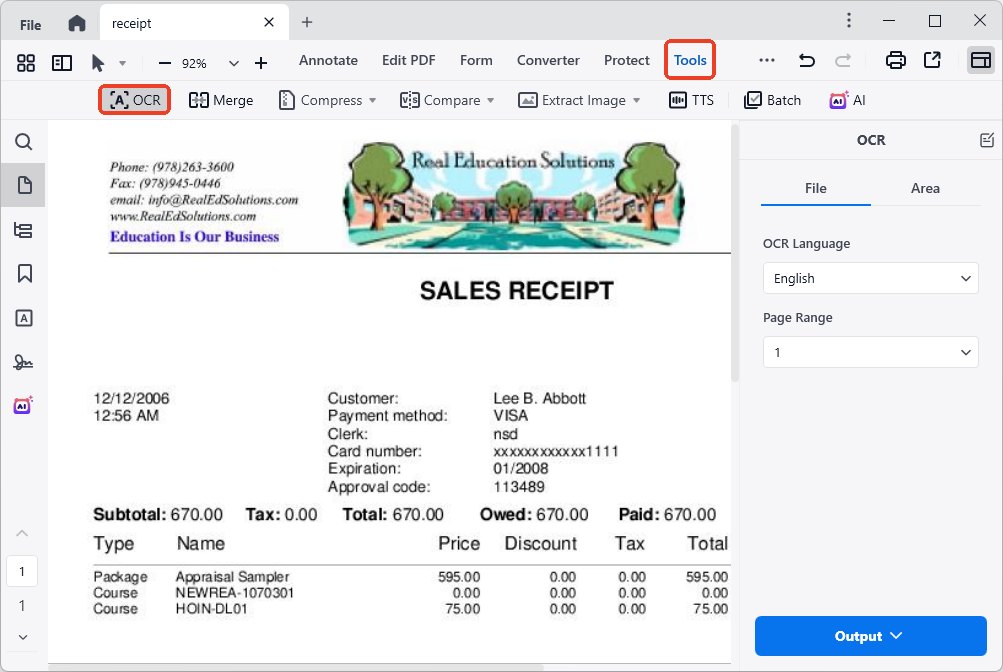Click the undo arrow
1003x672 pixels.
(806, 61)
